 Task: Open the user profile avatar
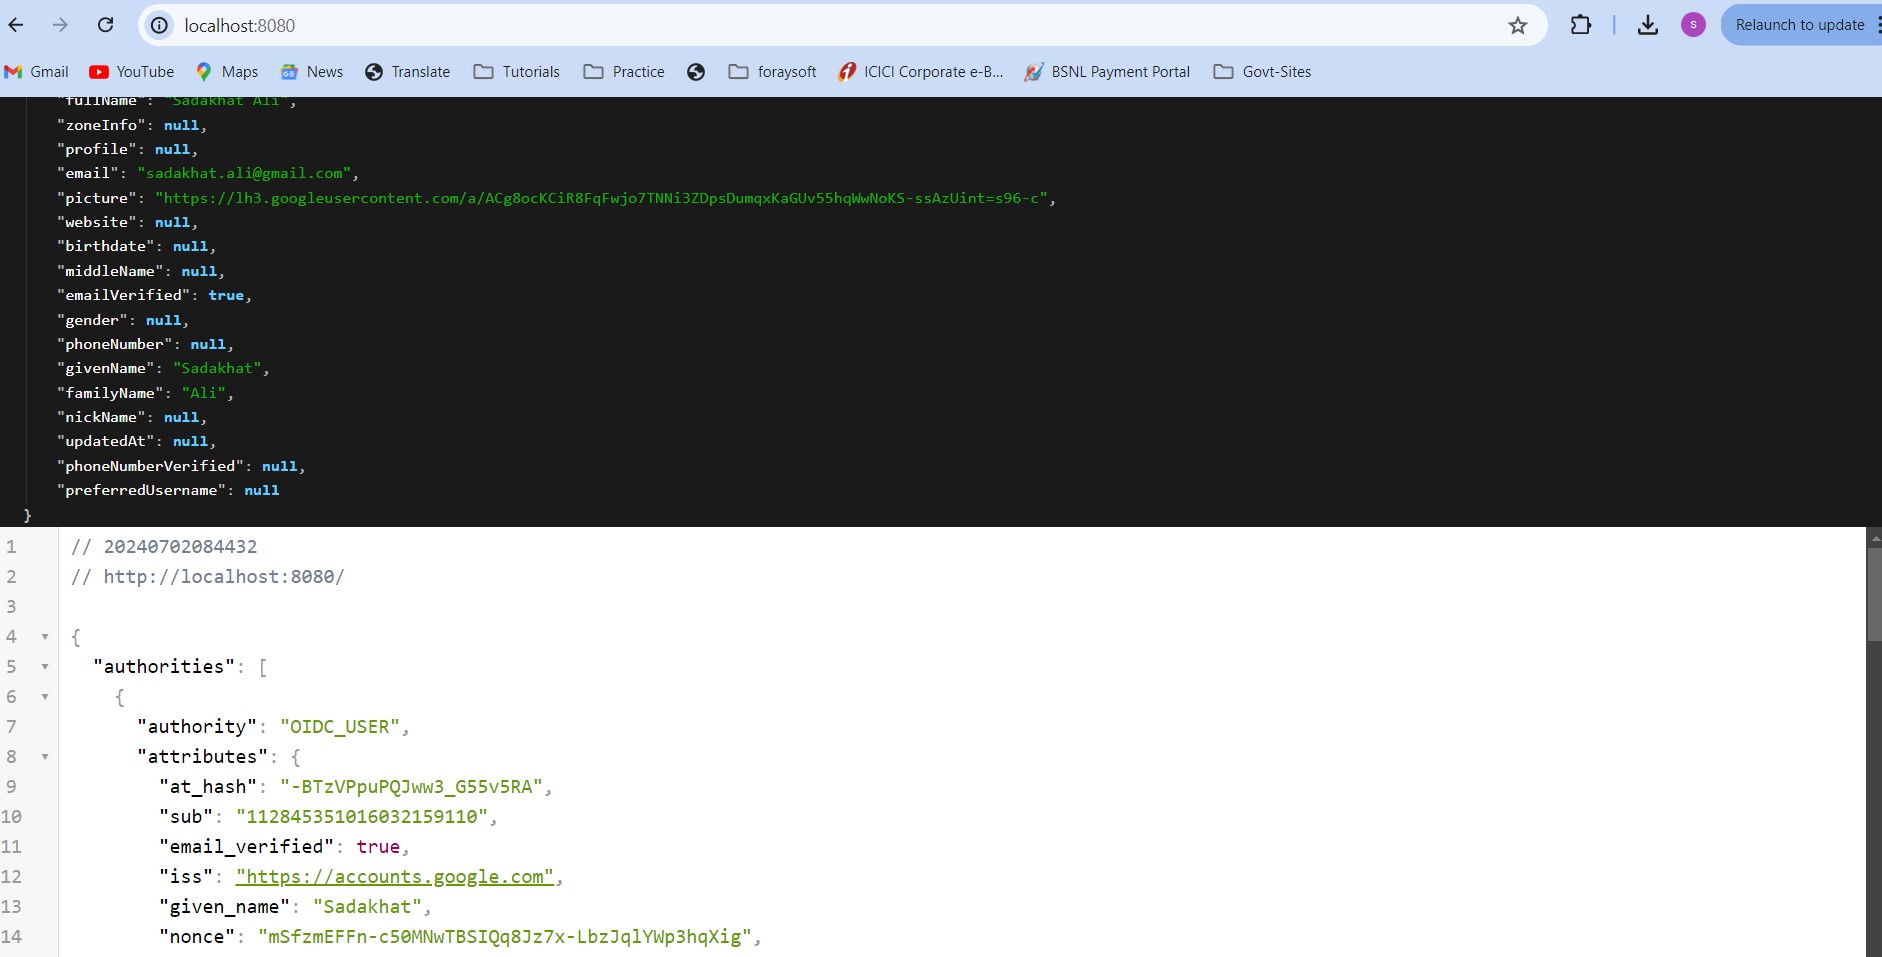[x=1693, y=25]
